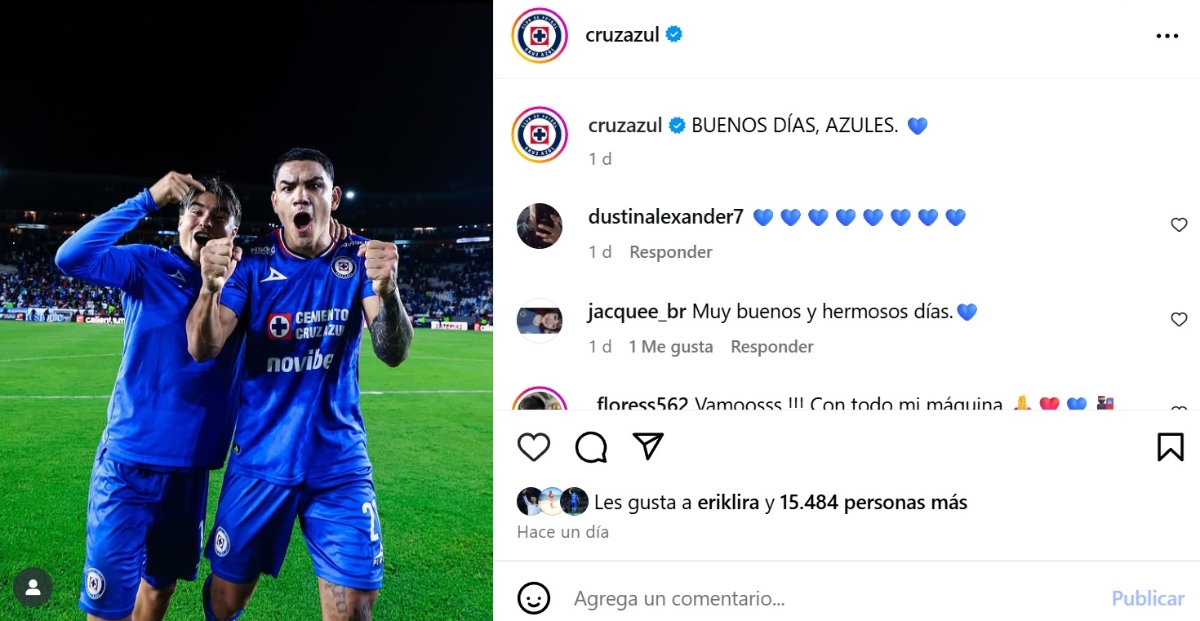View likes on jacquee_br's comment

671,347
